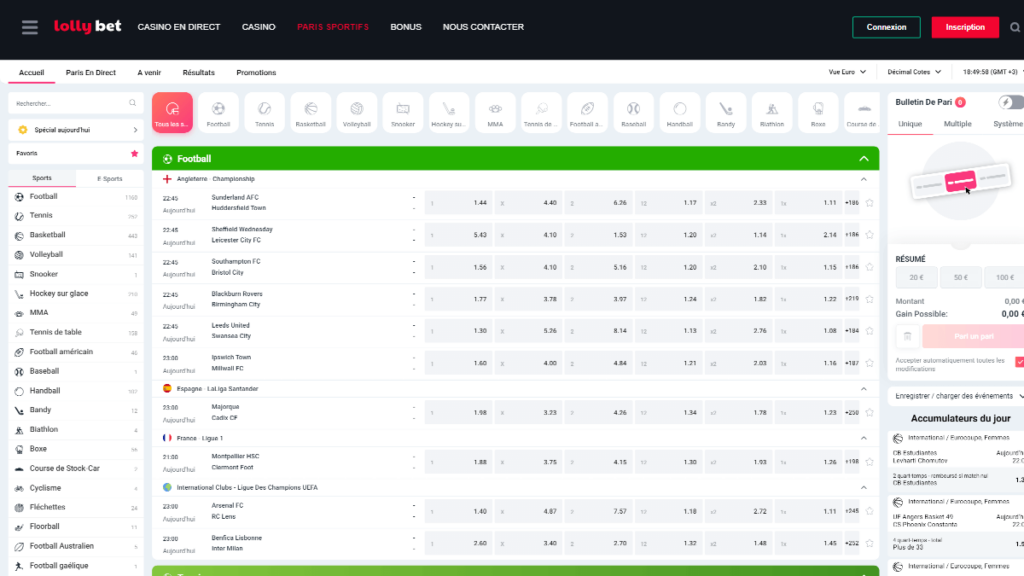Select the Bandy sport icon tile
The height and width of the screenshot is (576, 1024).
(726, 112)
